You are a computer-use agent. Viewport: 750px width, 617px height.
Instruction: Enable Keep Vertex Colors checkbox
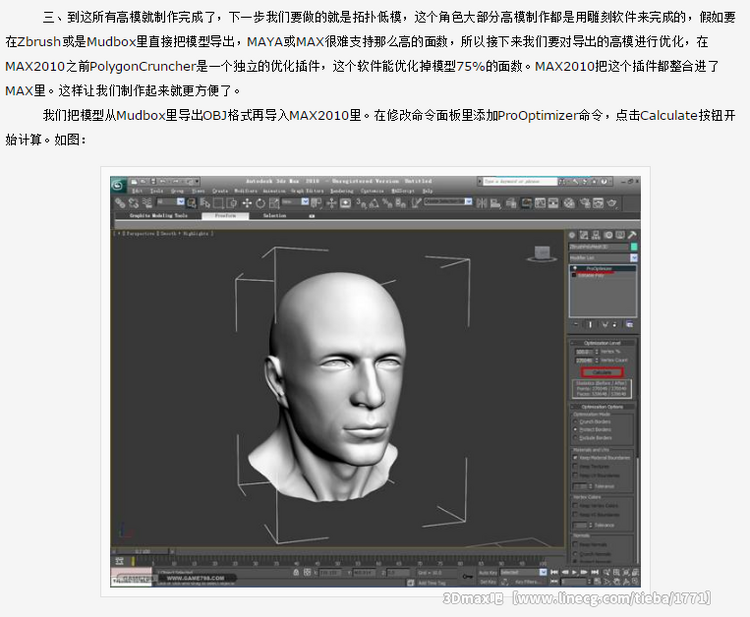(596, 506)
